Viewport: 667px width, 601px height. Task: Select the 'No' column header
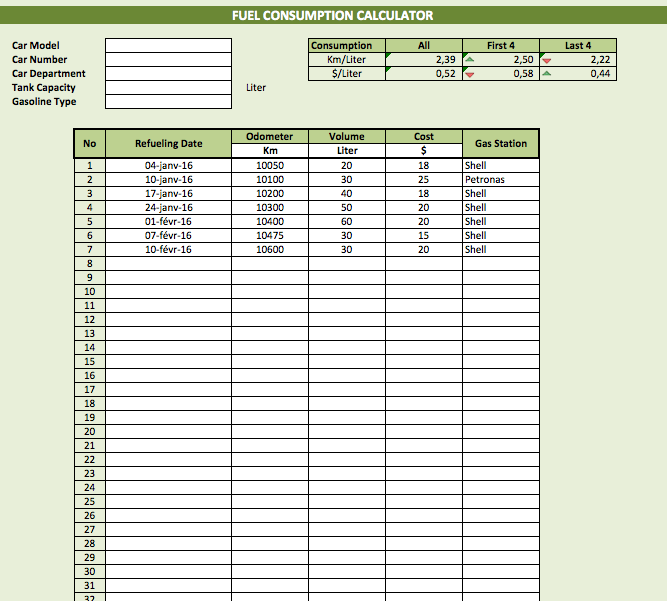click(90, 144)
